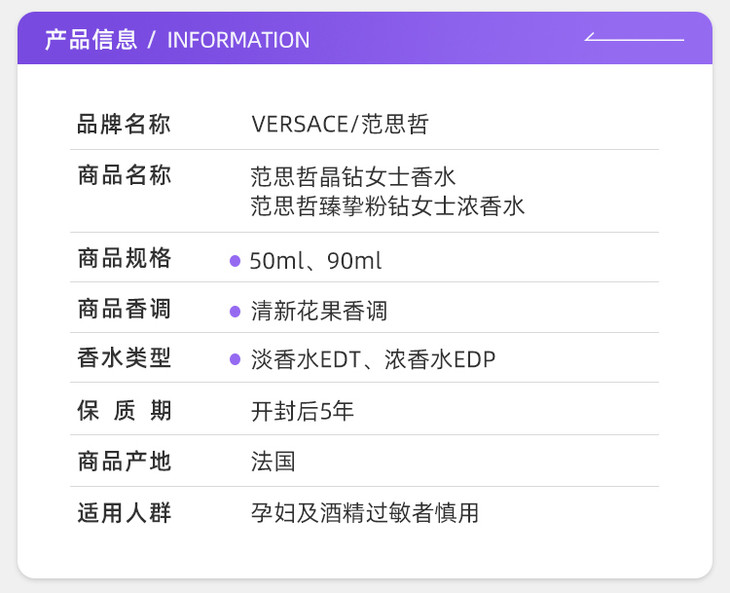Click the 商品名称 row label
Screen dimensions: 730x593
124,176
